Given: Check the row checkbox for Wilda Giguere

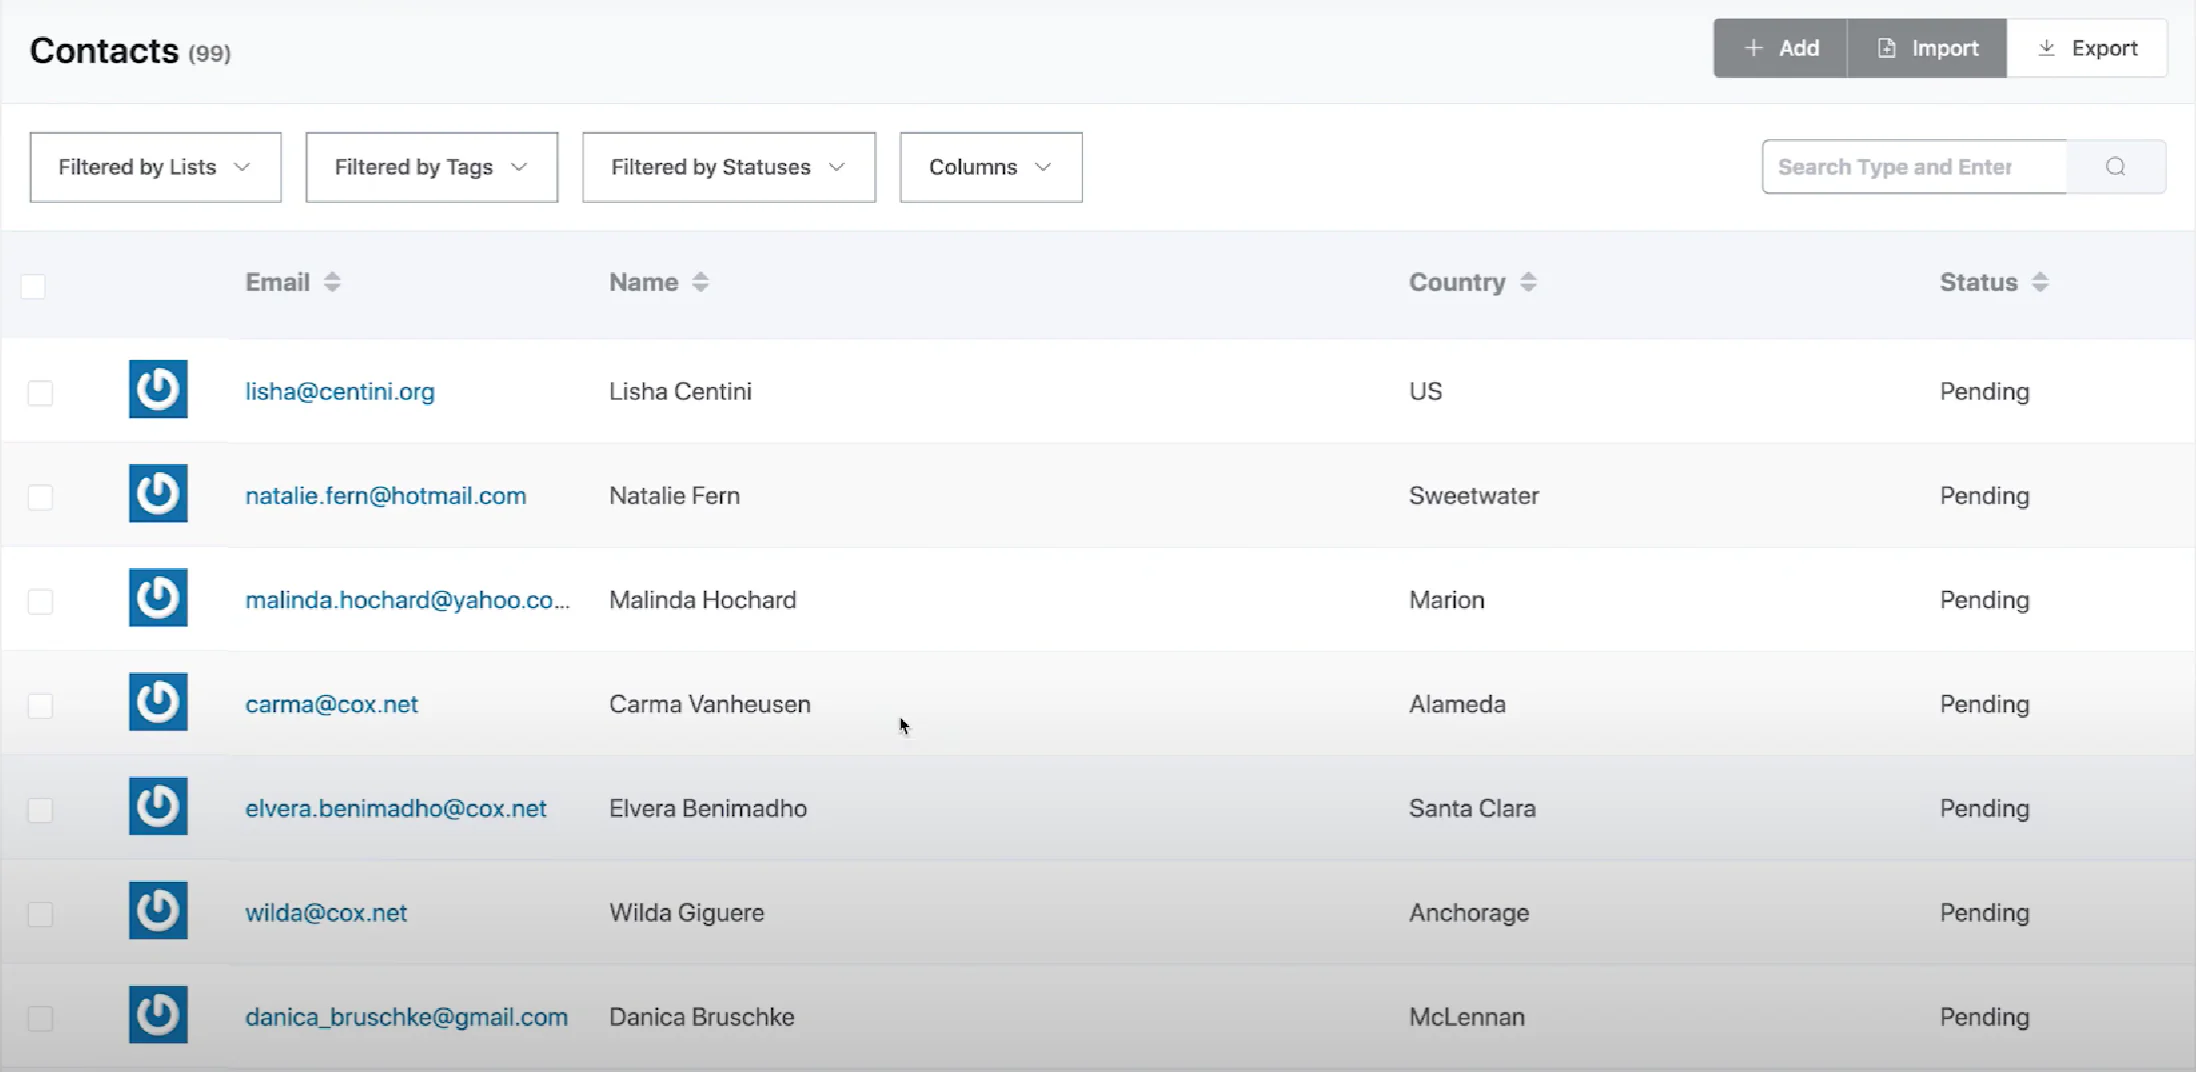Looking at the screenshot, I should click(40, 913).
